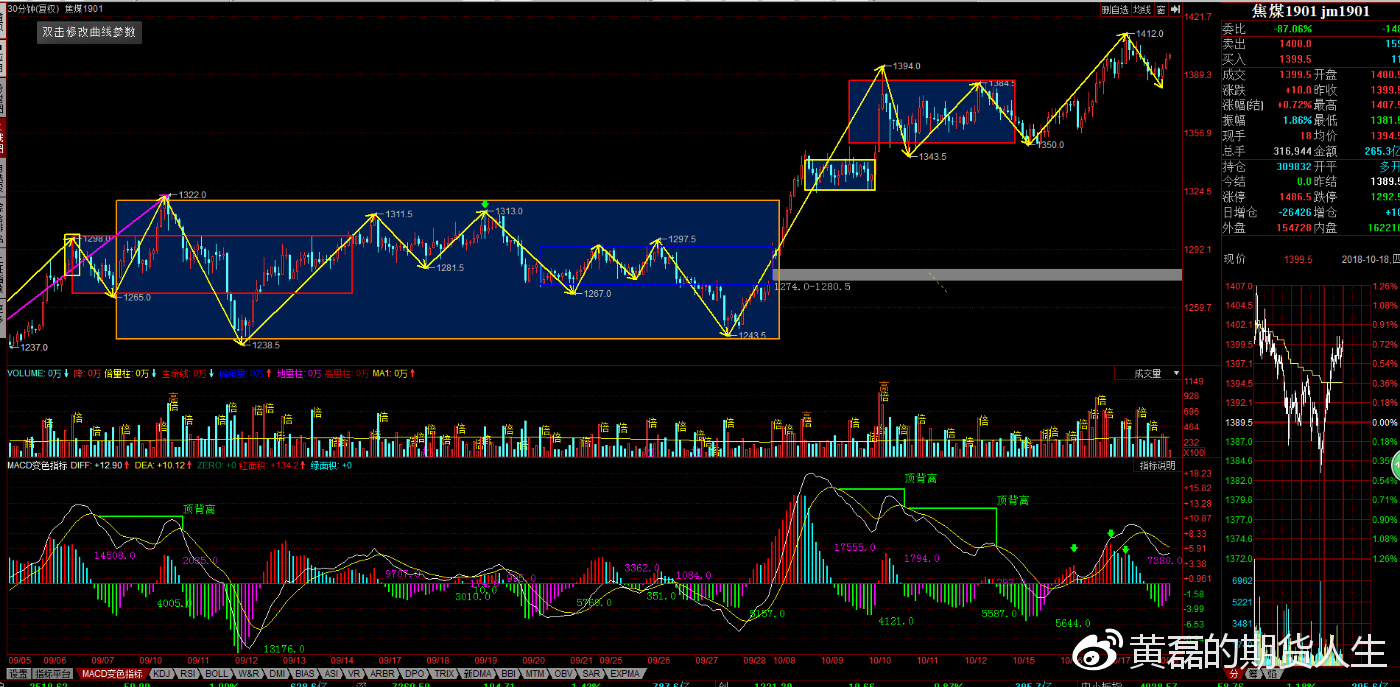Click the first 顶背离 divergence label in MACD
Image resolution: width=1400 pixels, height=687 pixels.
(x=199, y=509)
